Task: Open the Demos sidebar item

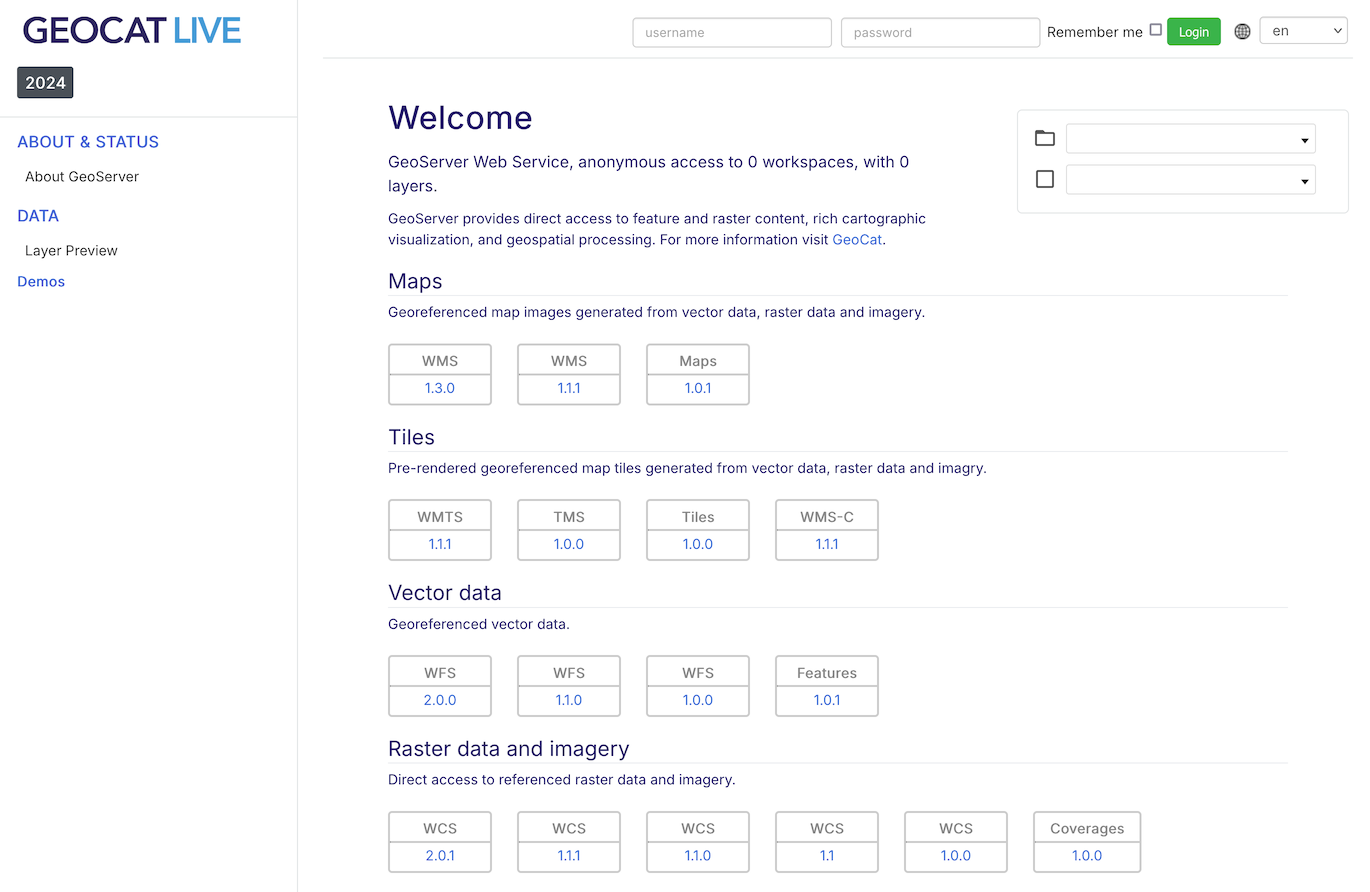Action: [41, 282]
